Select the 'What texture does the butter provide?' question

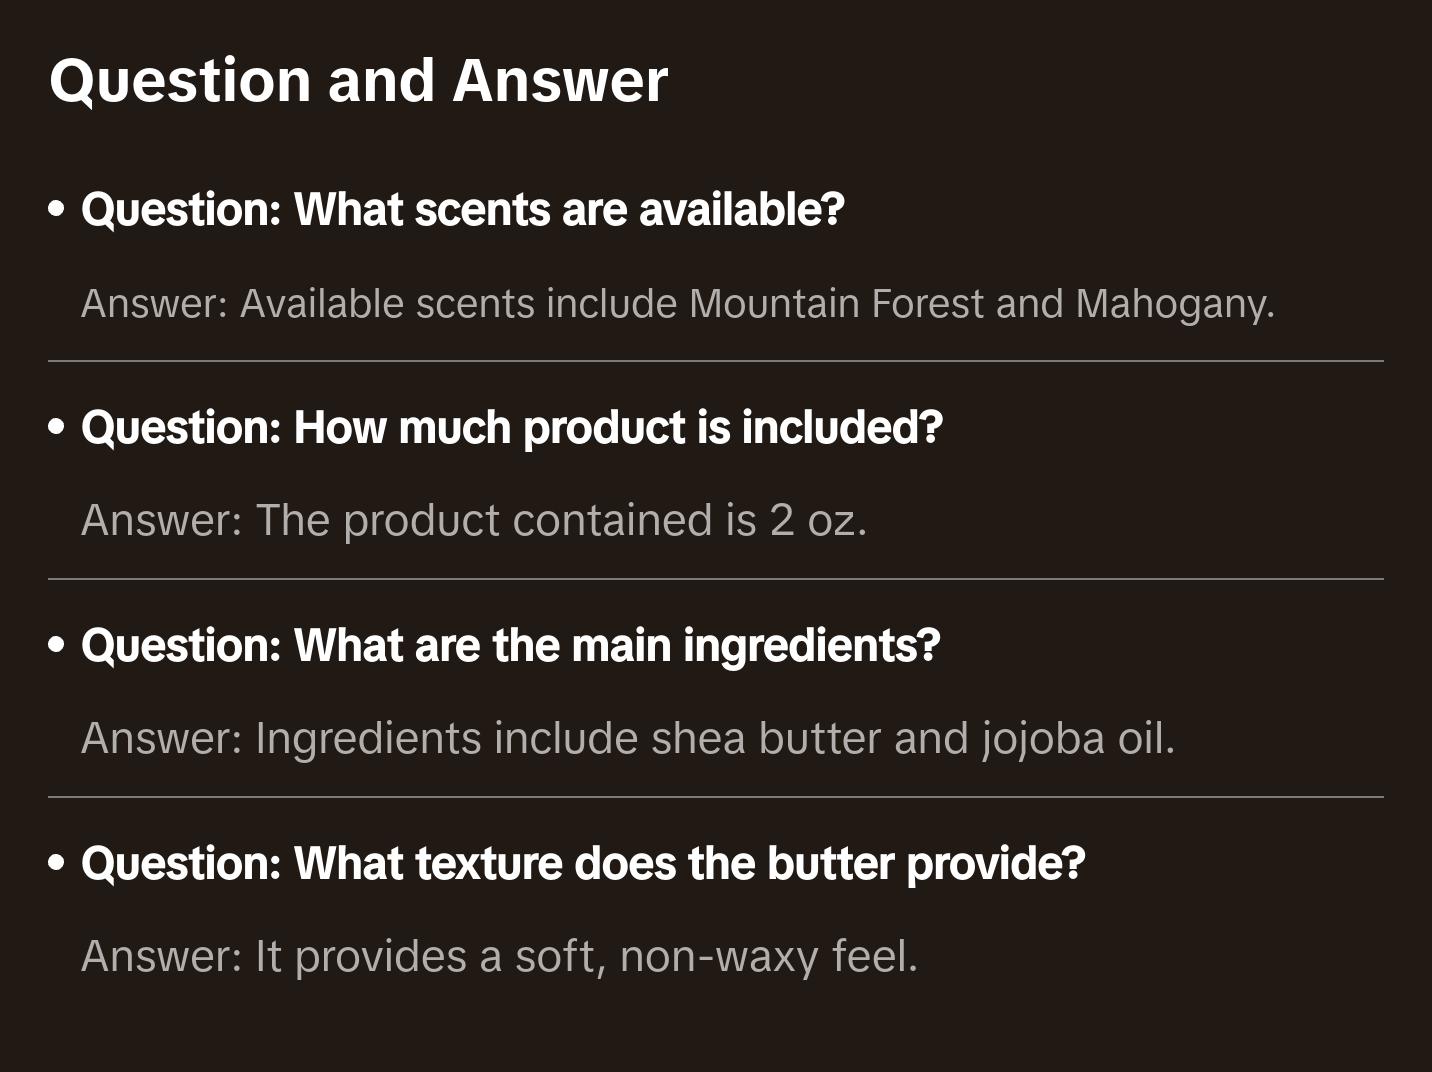coord(583,864)
